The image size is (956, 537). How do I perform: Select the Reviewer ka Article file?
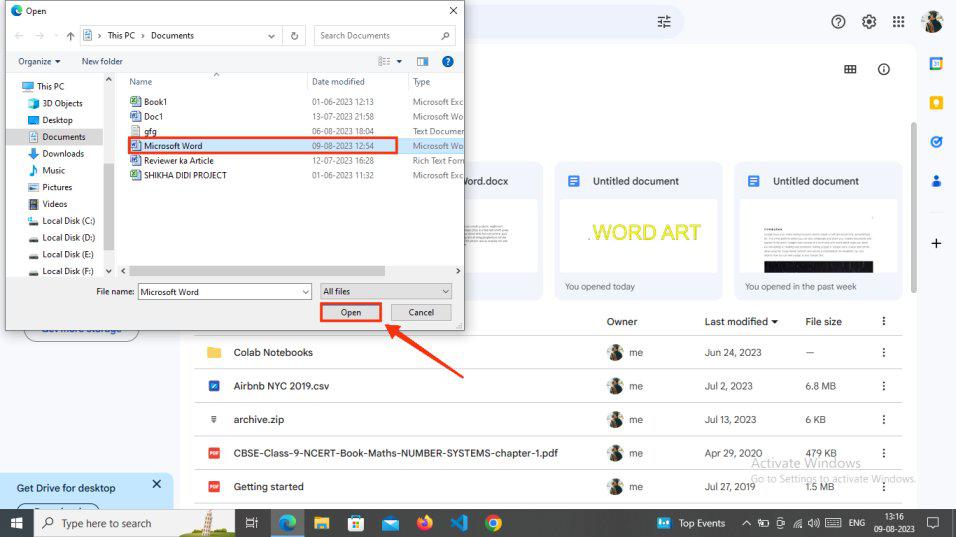tap(179, 160)
